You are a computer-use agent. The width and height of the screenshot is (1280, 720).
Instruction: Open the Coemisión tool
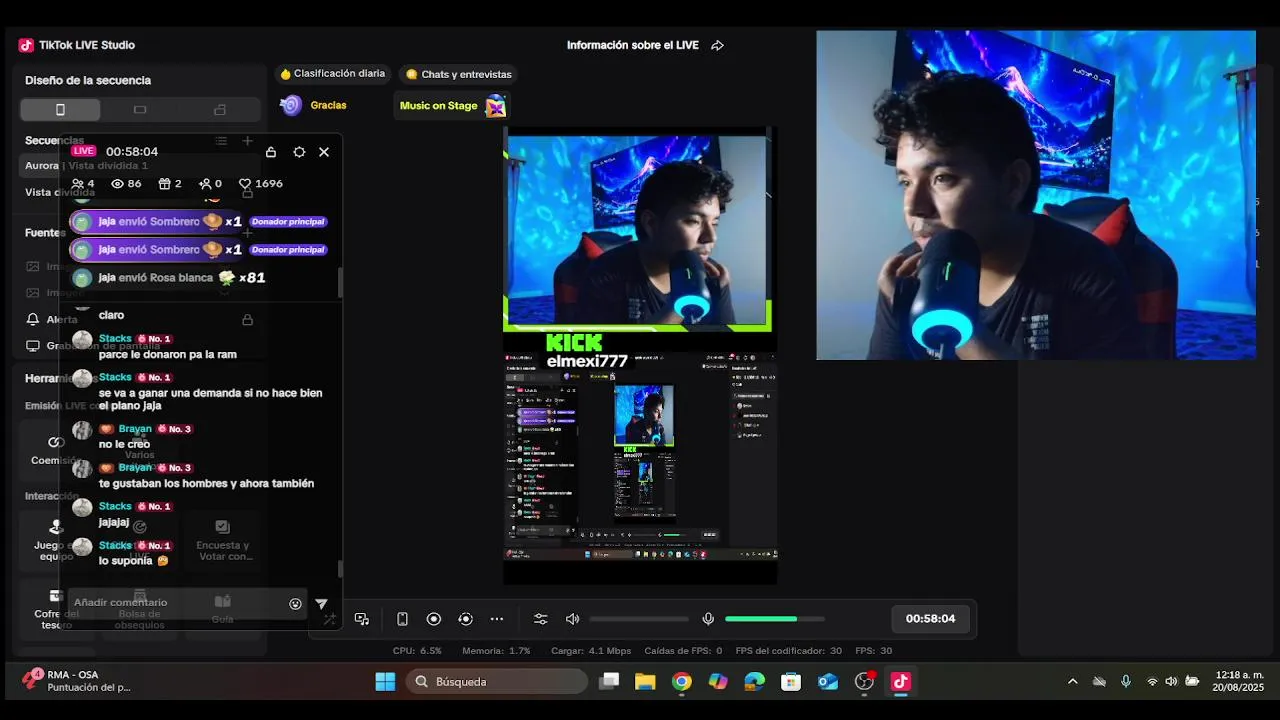56,450
